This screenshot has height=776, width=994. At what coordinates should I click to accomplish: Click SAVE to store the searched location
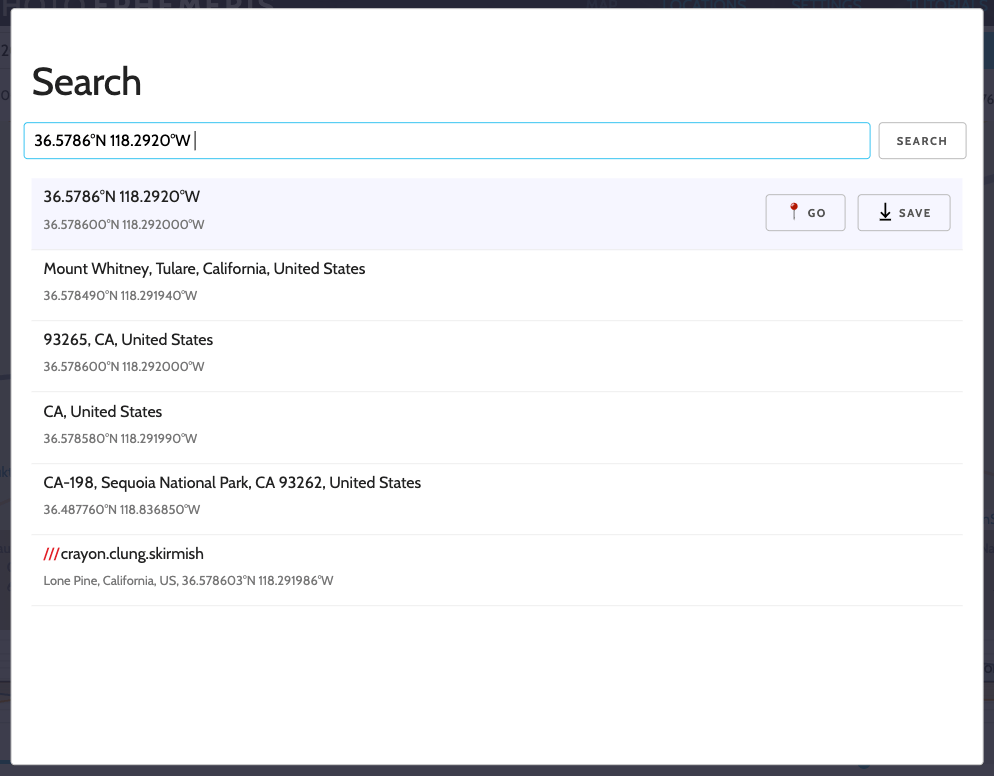pyautogui.click(x=903, y=212)
